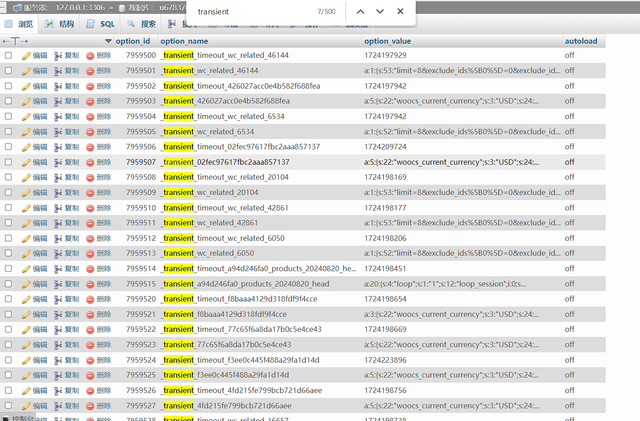This screenshot has height=421, width=640.
Task: Tick the checkbox for row 7959504
Action: click(8, 116)
